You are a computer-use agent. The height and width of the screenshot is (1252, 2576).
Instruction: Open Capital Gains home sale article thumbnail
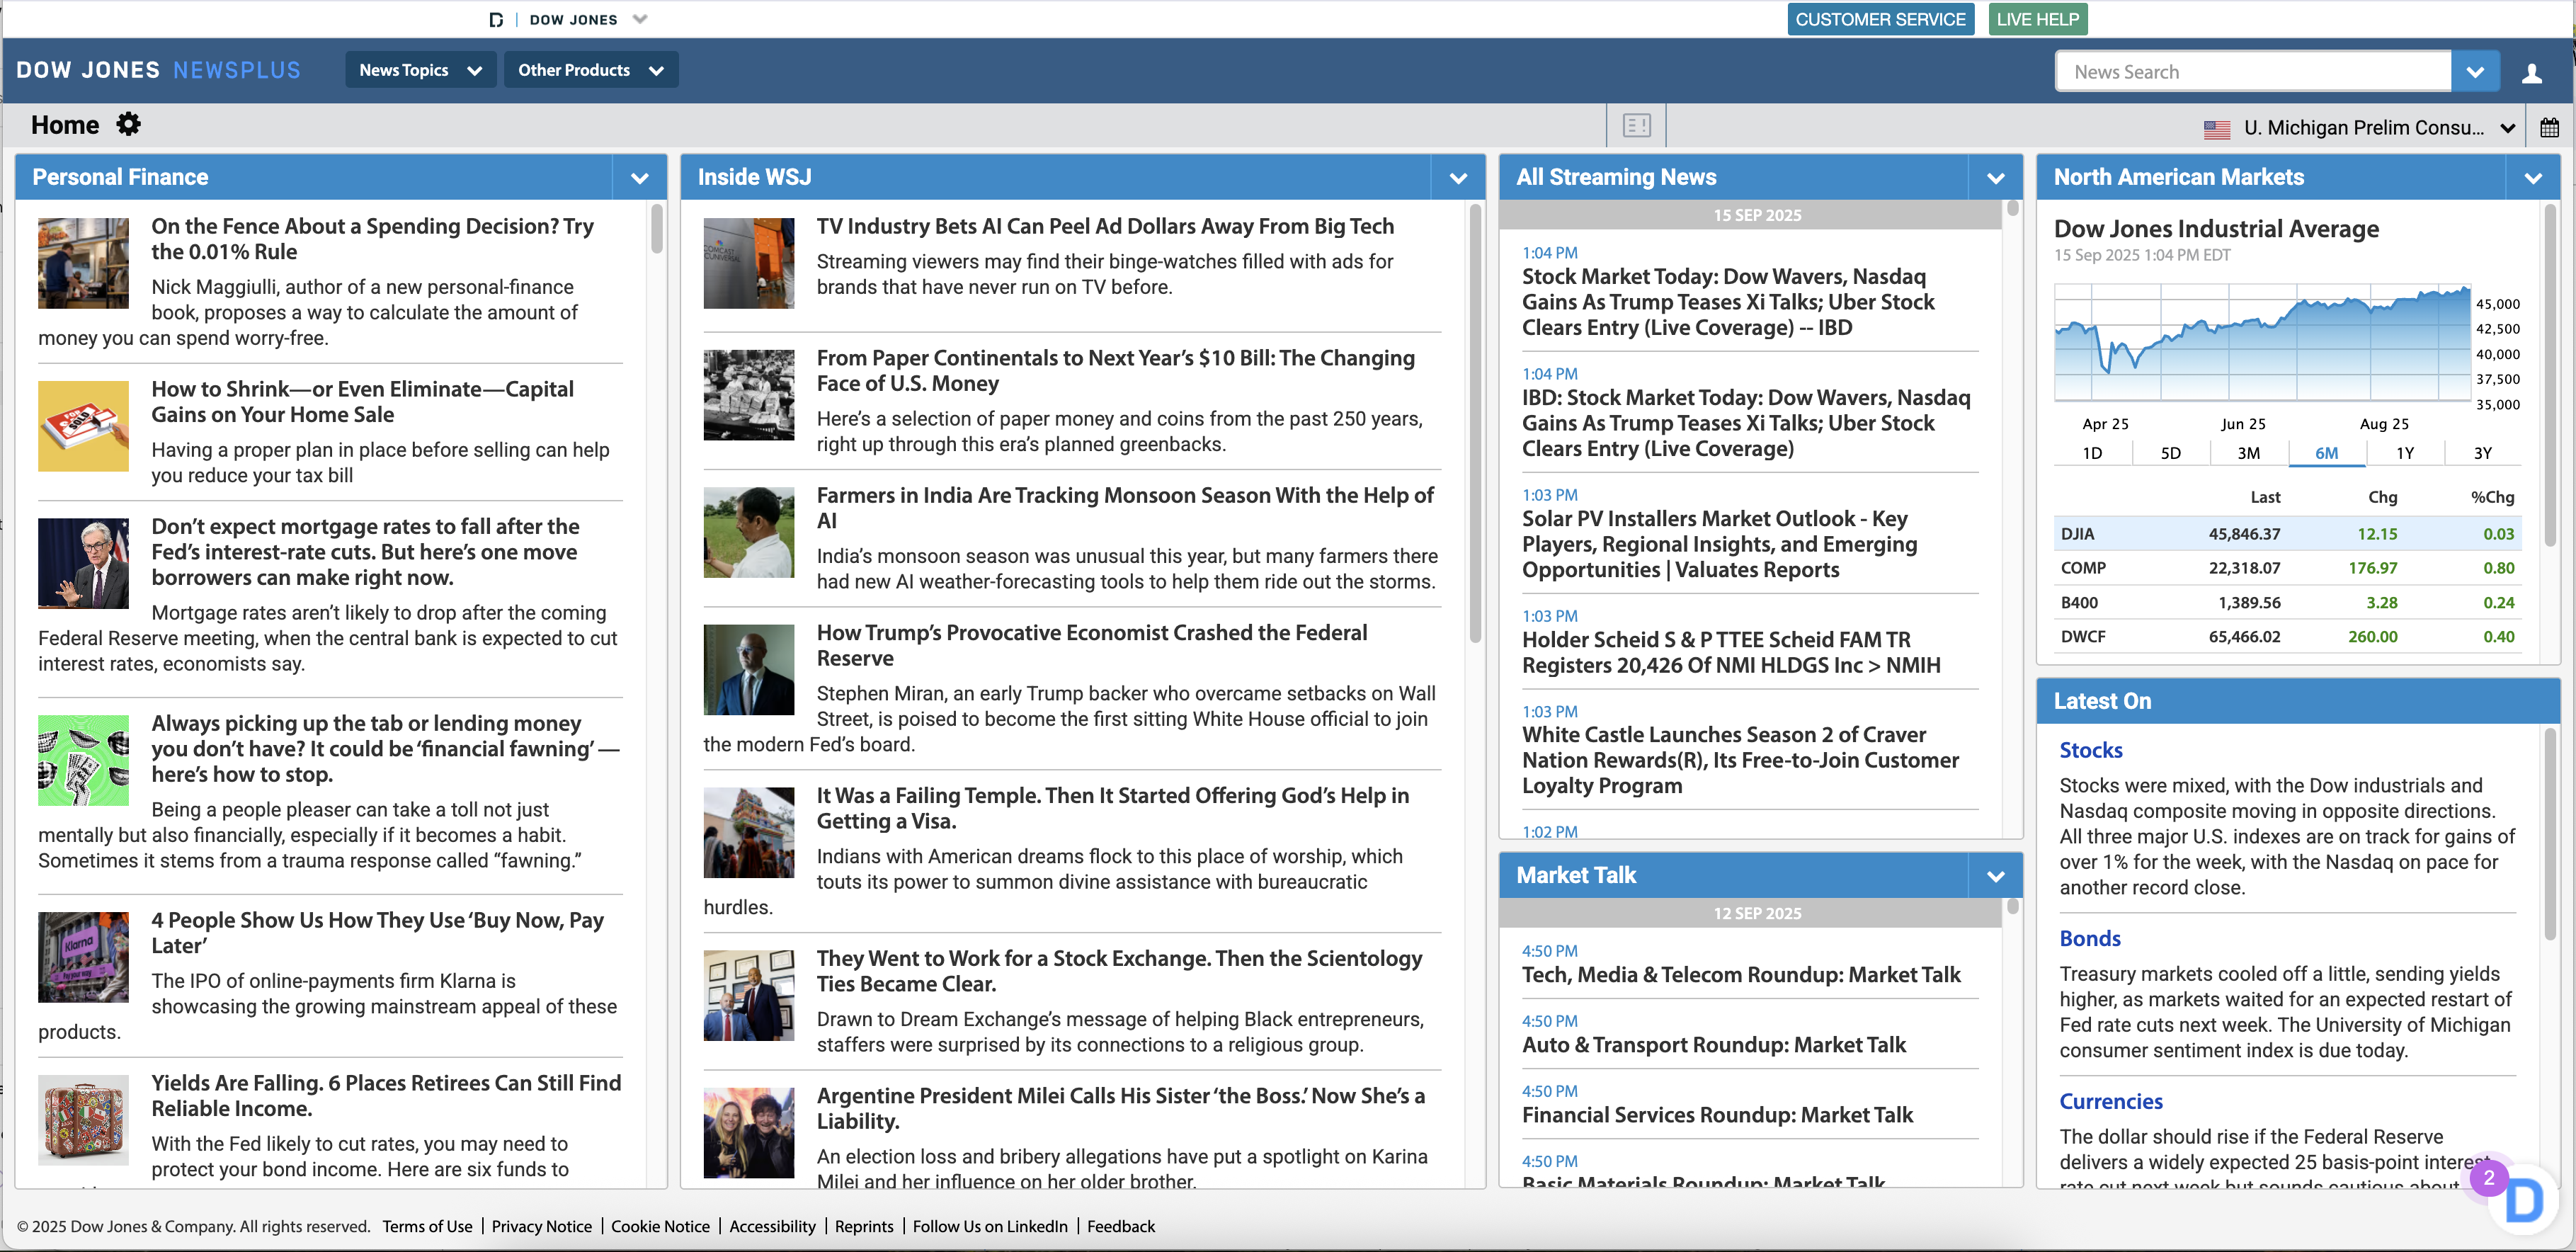pyautogui.click(x=83, y=426)
